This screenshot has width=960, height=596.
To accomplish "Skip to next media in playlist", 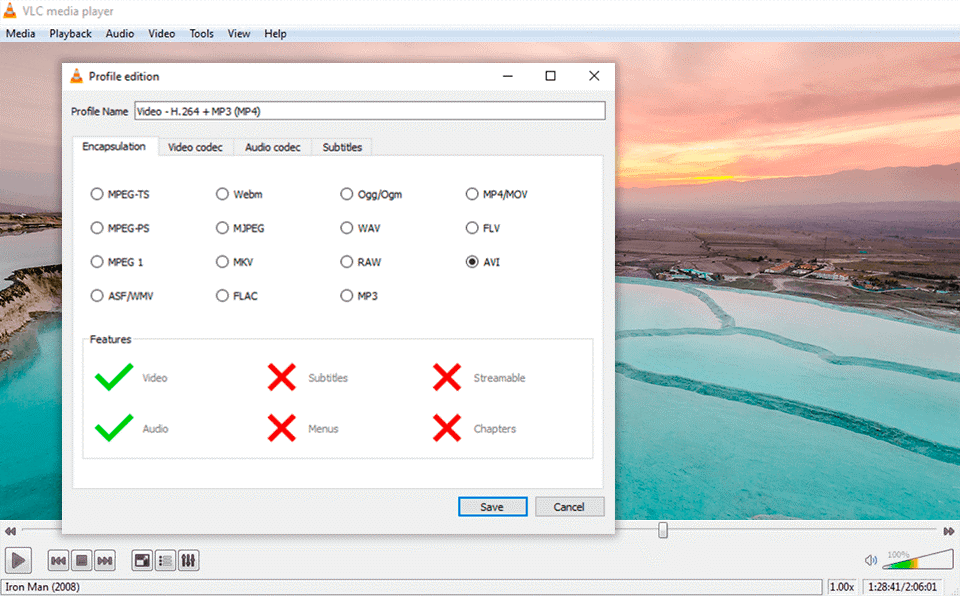I will click(105, 560).
